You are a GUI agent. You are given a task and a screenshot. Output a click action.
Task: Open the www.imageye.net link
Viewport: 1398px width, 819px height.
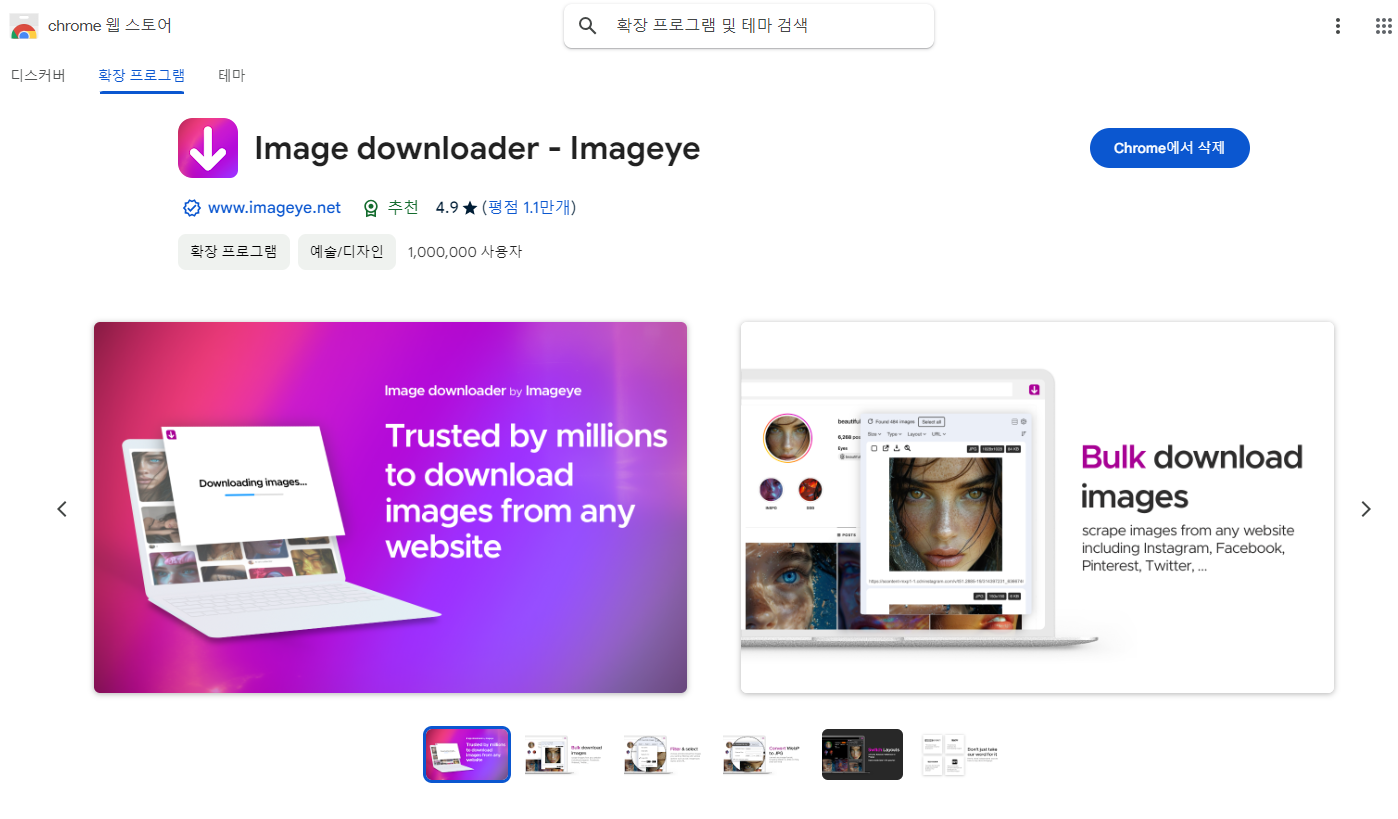[x=274, y=208]
